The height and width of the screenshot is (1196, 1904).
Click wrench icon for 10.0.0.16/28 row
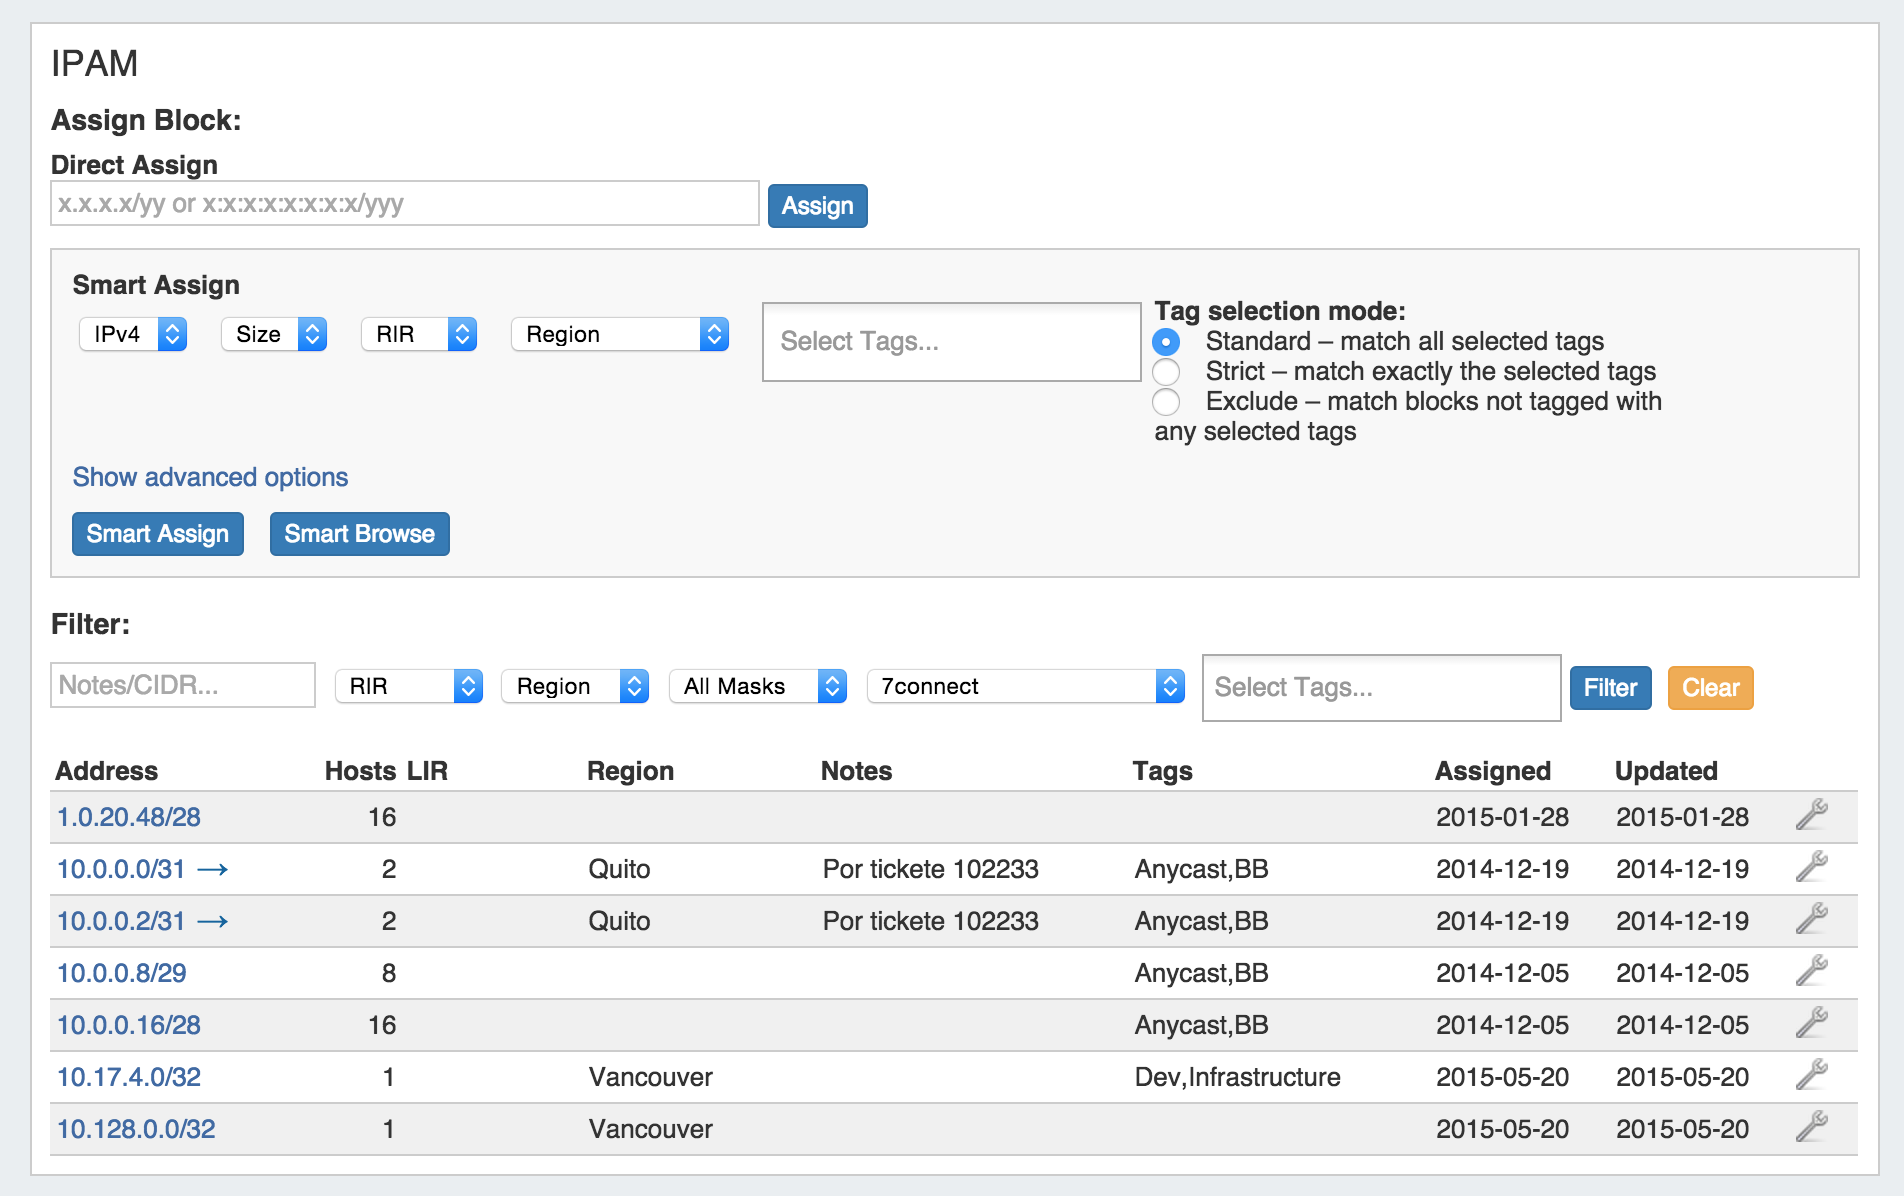click(1811, 1023)
